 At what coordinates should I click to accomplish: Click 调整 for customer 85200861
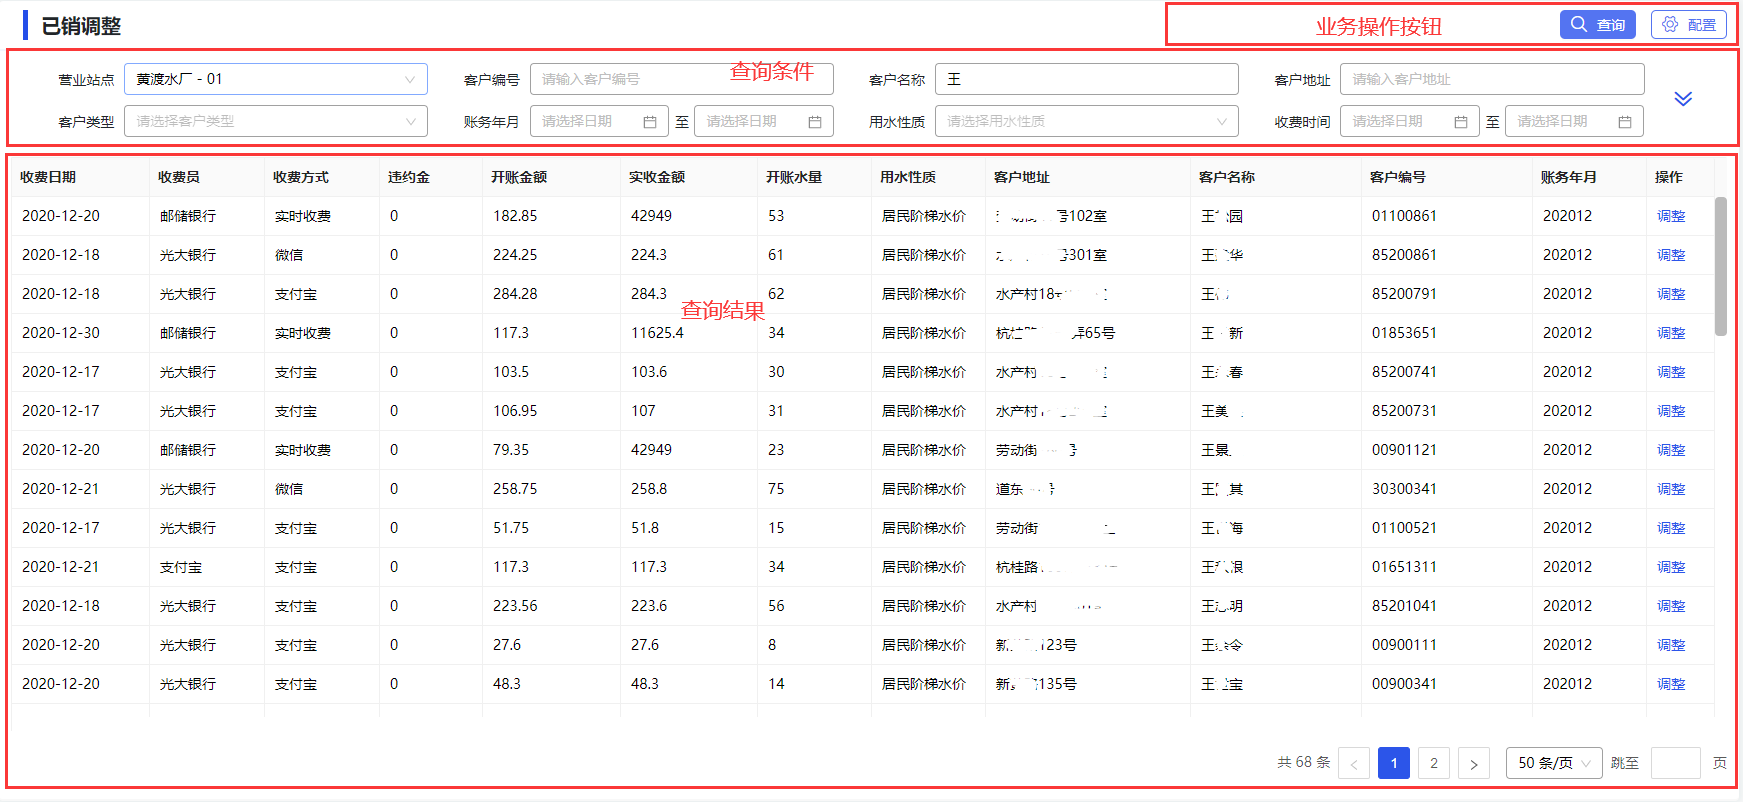1671,255
